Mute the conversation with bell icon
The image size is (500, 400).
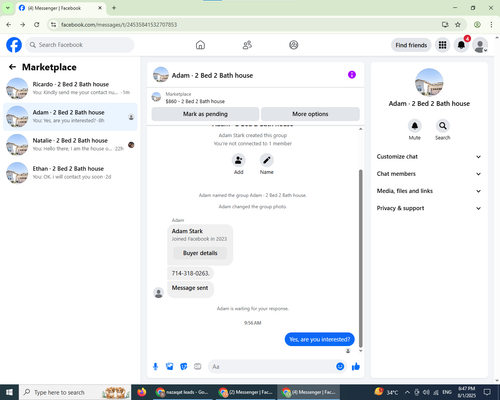pyautogui.click(x=415, y=126)
